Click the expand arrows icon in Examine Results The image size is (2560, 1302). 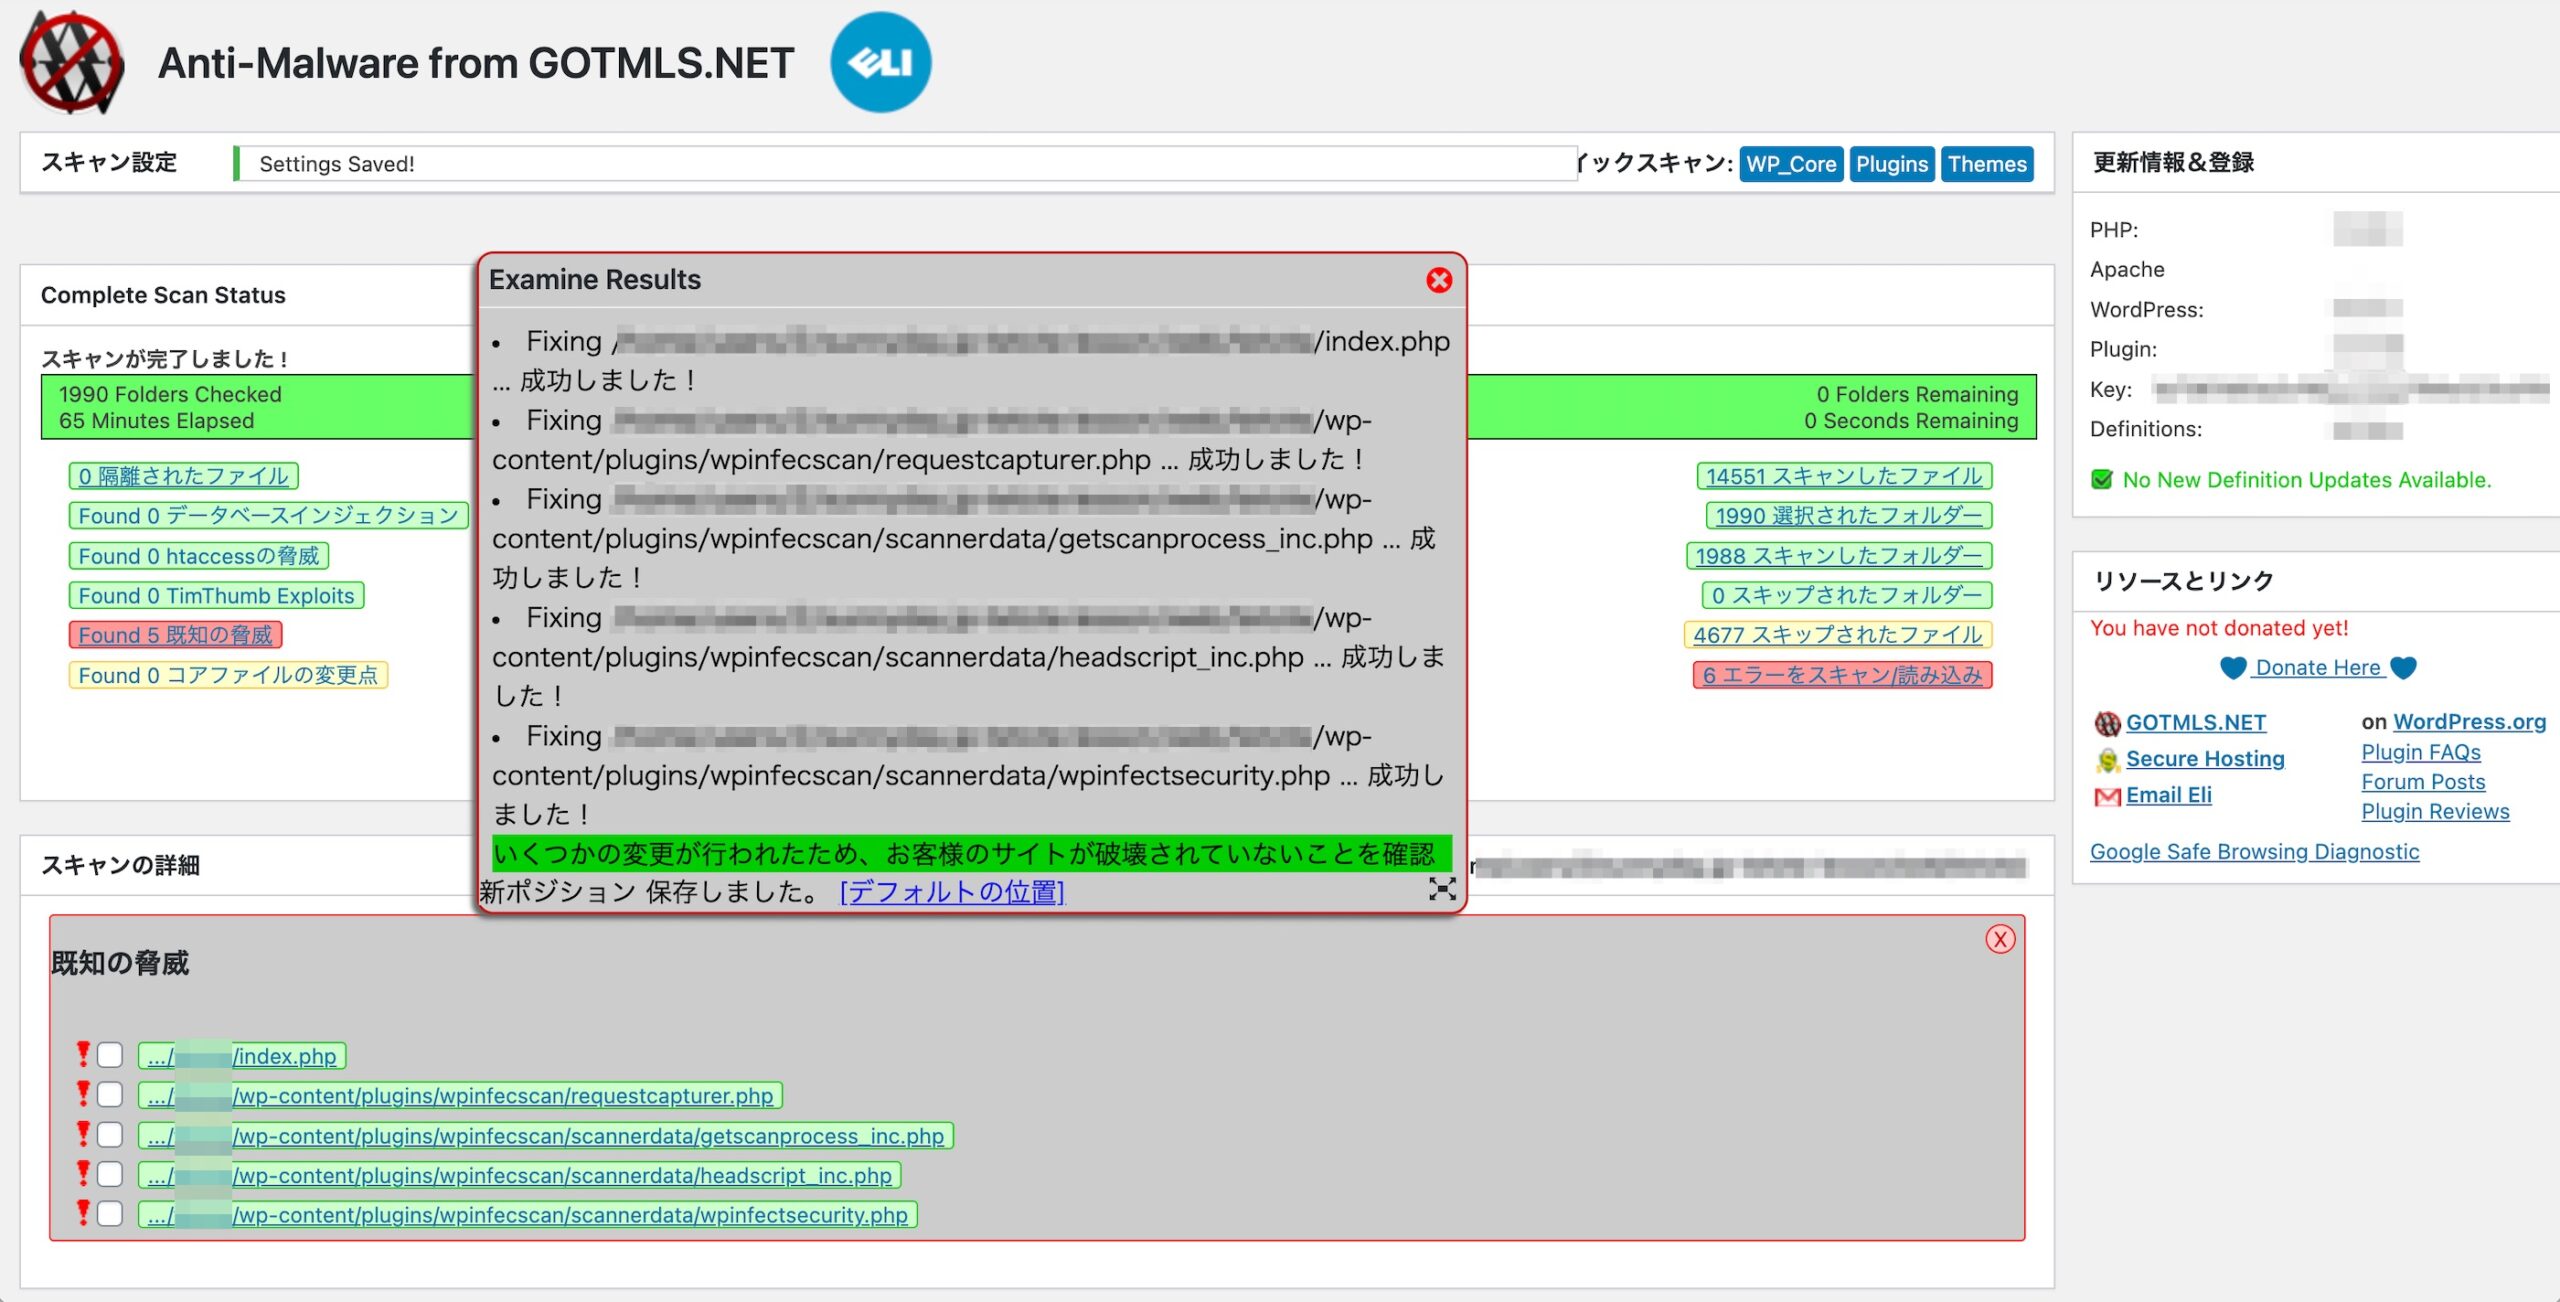pyautogui.click(x=1442, y=889)
